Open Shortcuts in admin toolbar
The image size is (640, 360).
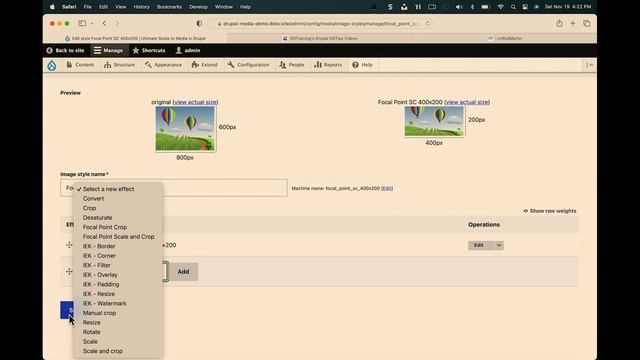(149, 50)
